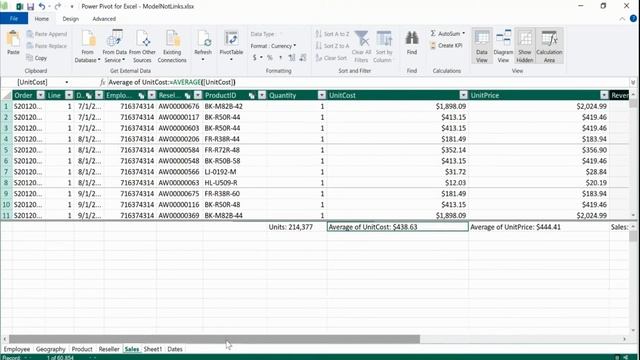Image resolution: width=640 pixels, height=360 pixels.
Task: Apply percent format button
Action: click(x=270, y=58)
